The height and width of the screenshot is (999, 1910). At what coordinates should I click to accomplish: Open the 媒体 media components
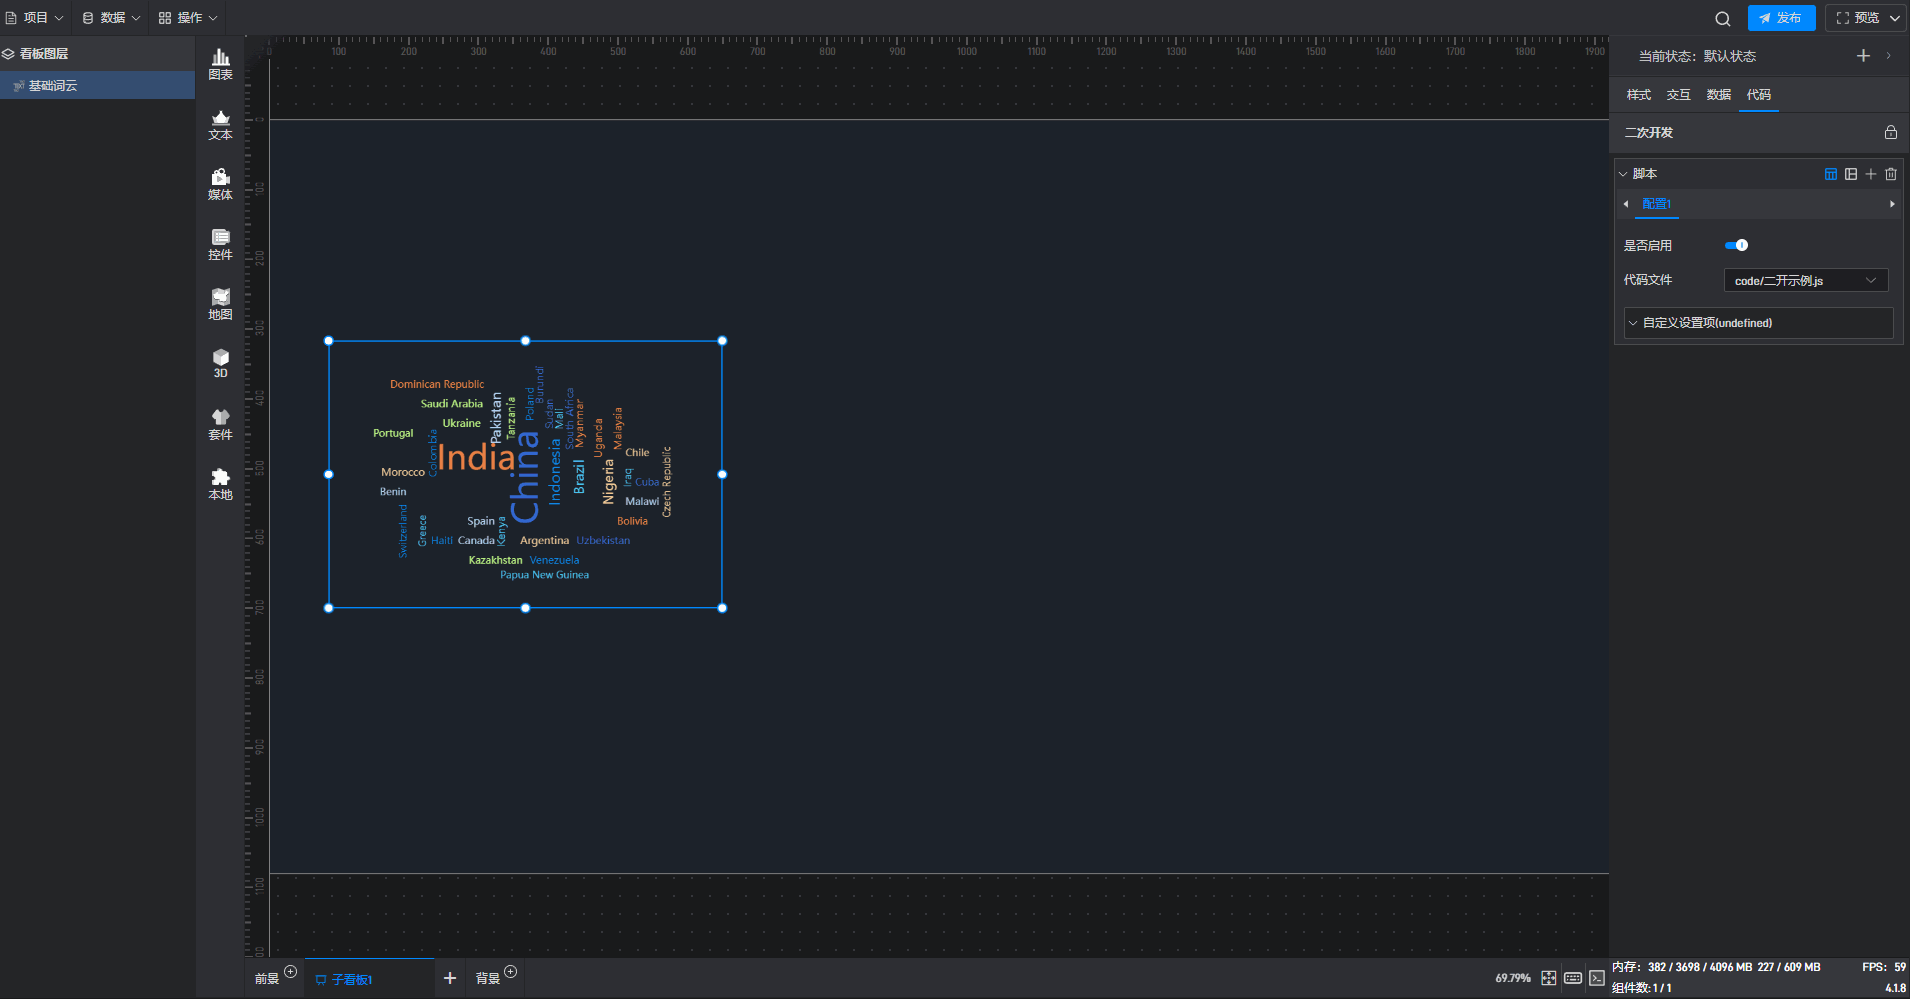220,184
